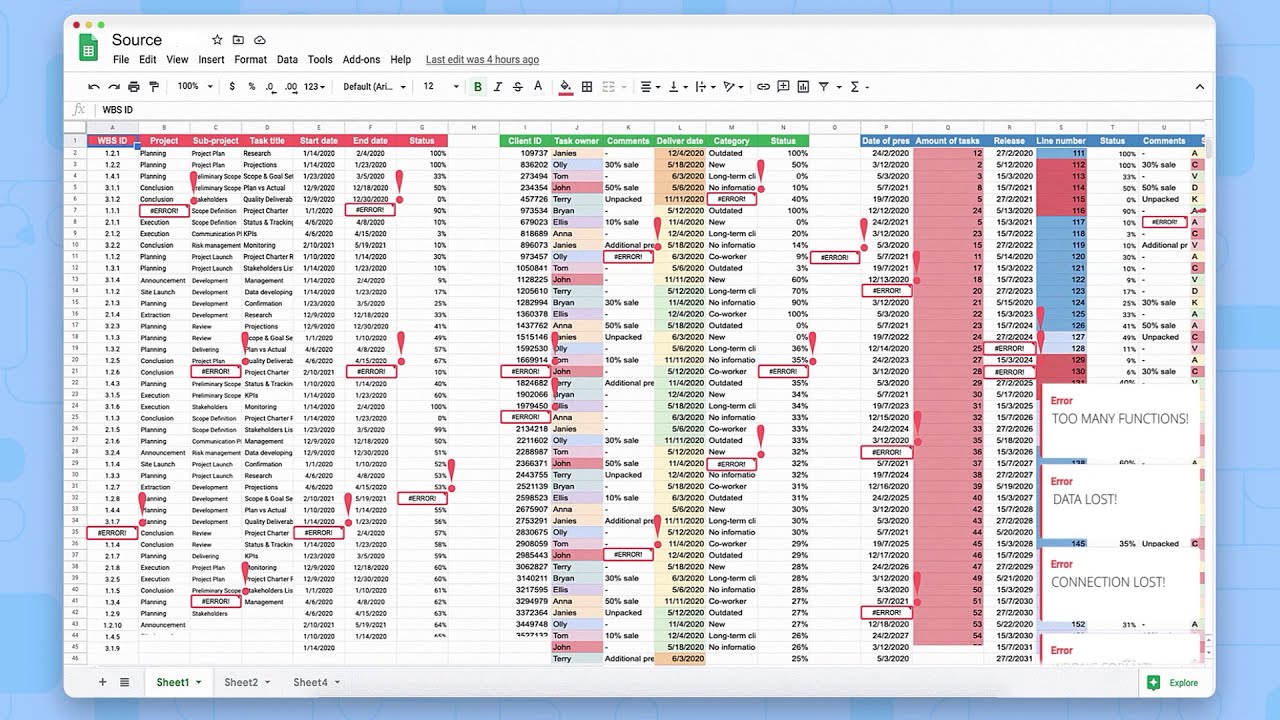Toggle Italic formatting
Screen dimensions: 1280x720
tap(498, 87)
